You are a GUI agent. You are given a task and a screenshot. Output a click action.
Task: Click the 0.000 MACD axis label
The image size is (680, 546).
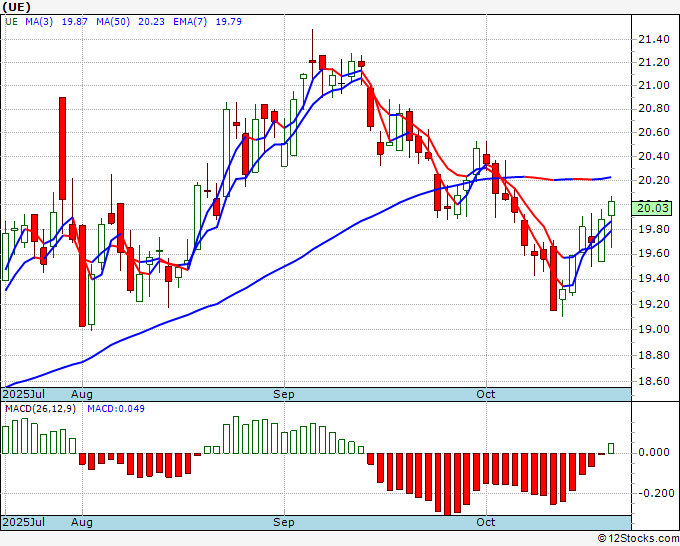654,452
